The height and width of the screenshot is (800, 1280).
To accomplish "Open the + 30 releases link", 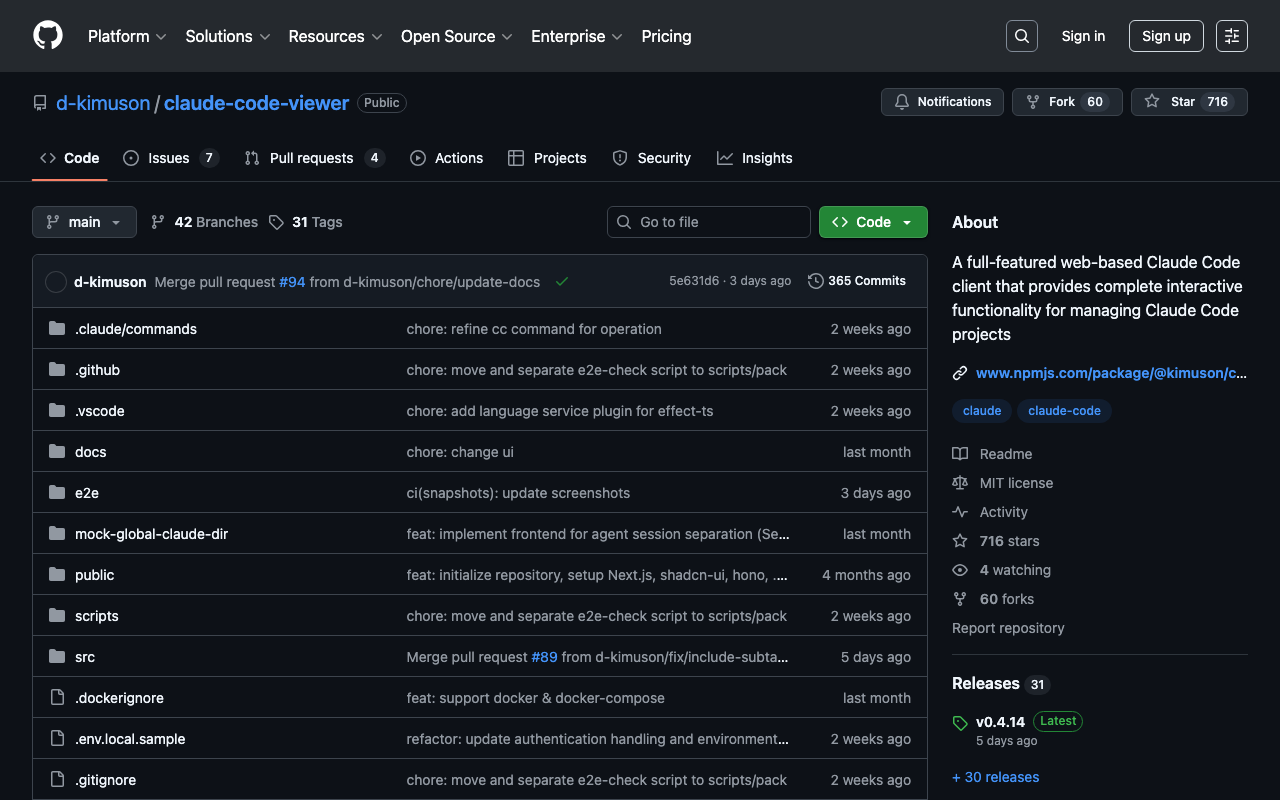I will pyautogui.click(x=995, y=777).
